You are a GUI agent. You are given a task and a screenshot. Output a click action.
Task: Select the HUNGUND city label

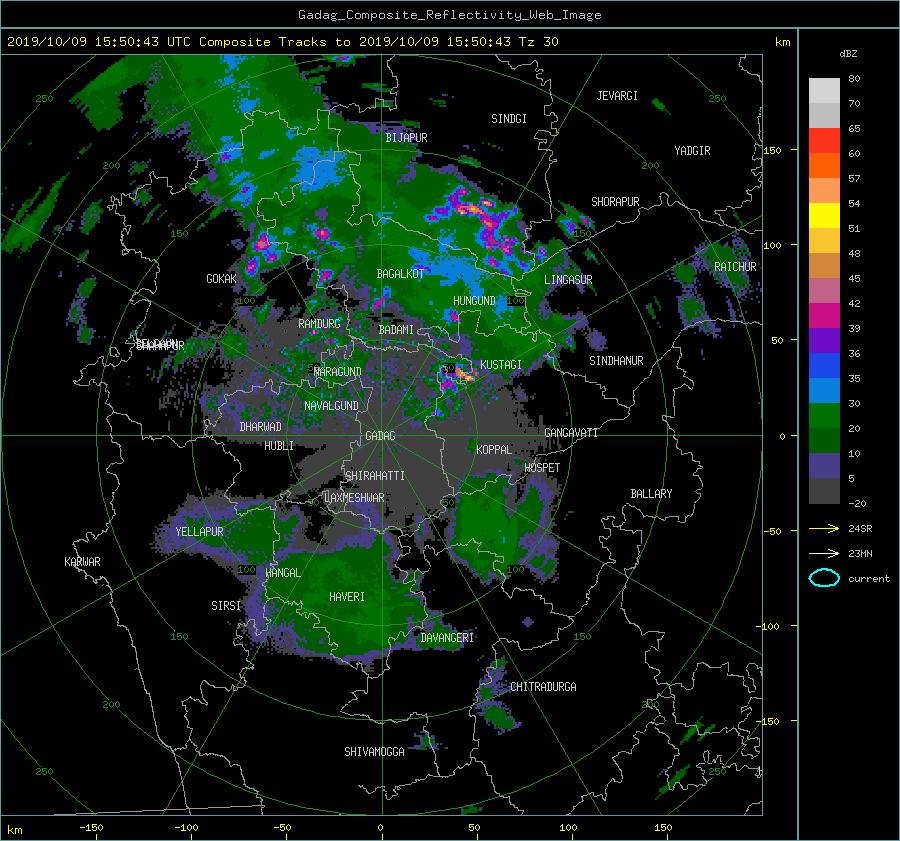tap(474, 301)
